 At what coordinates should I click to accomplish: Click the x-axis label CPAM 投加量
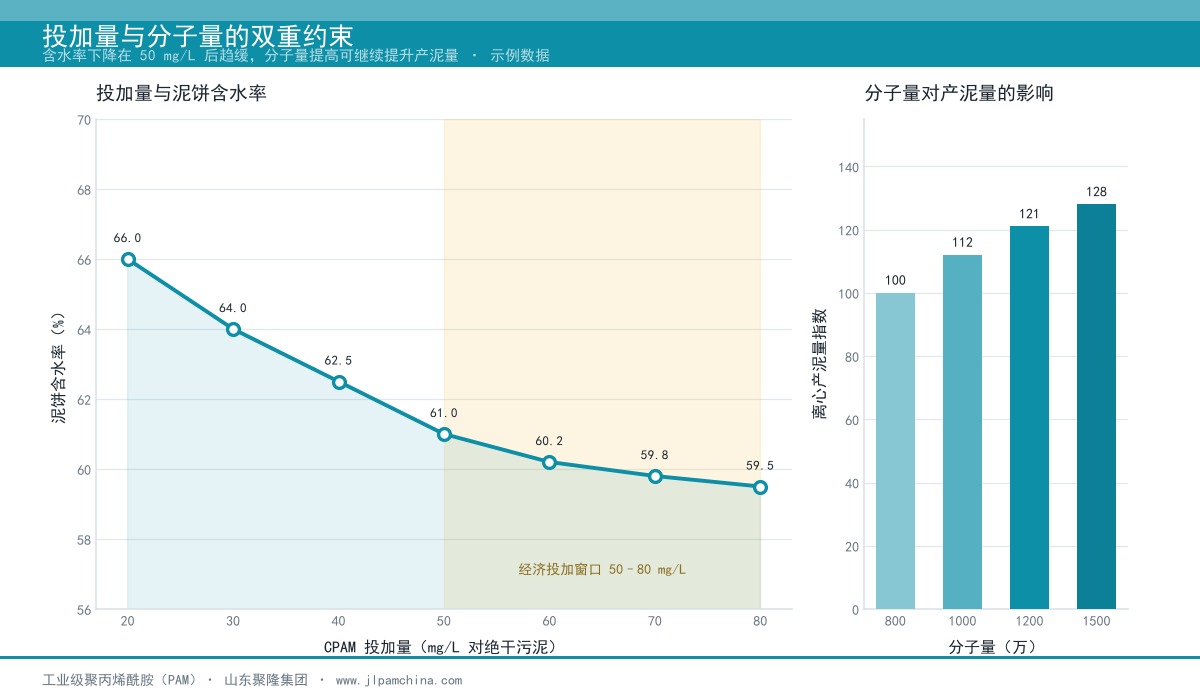pos(440,647)
